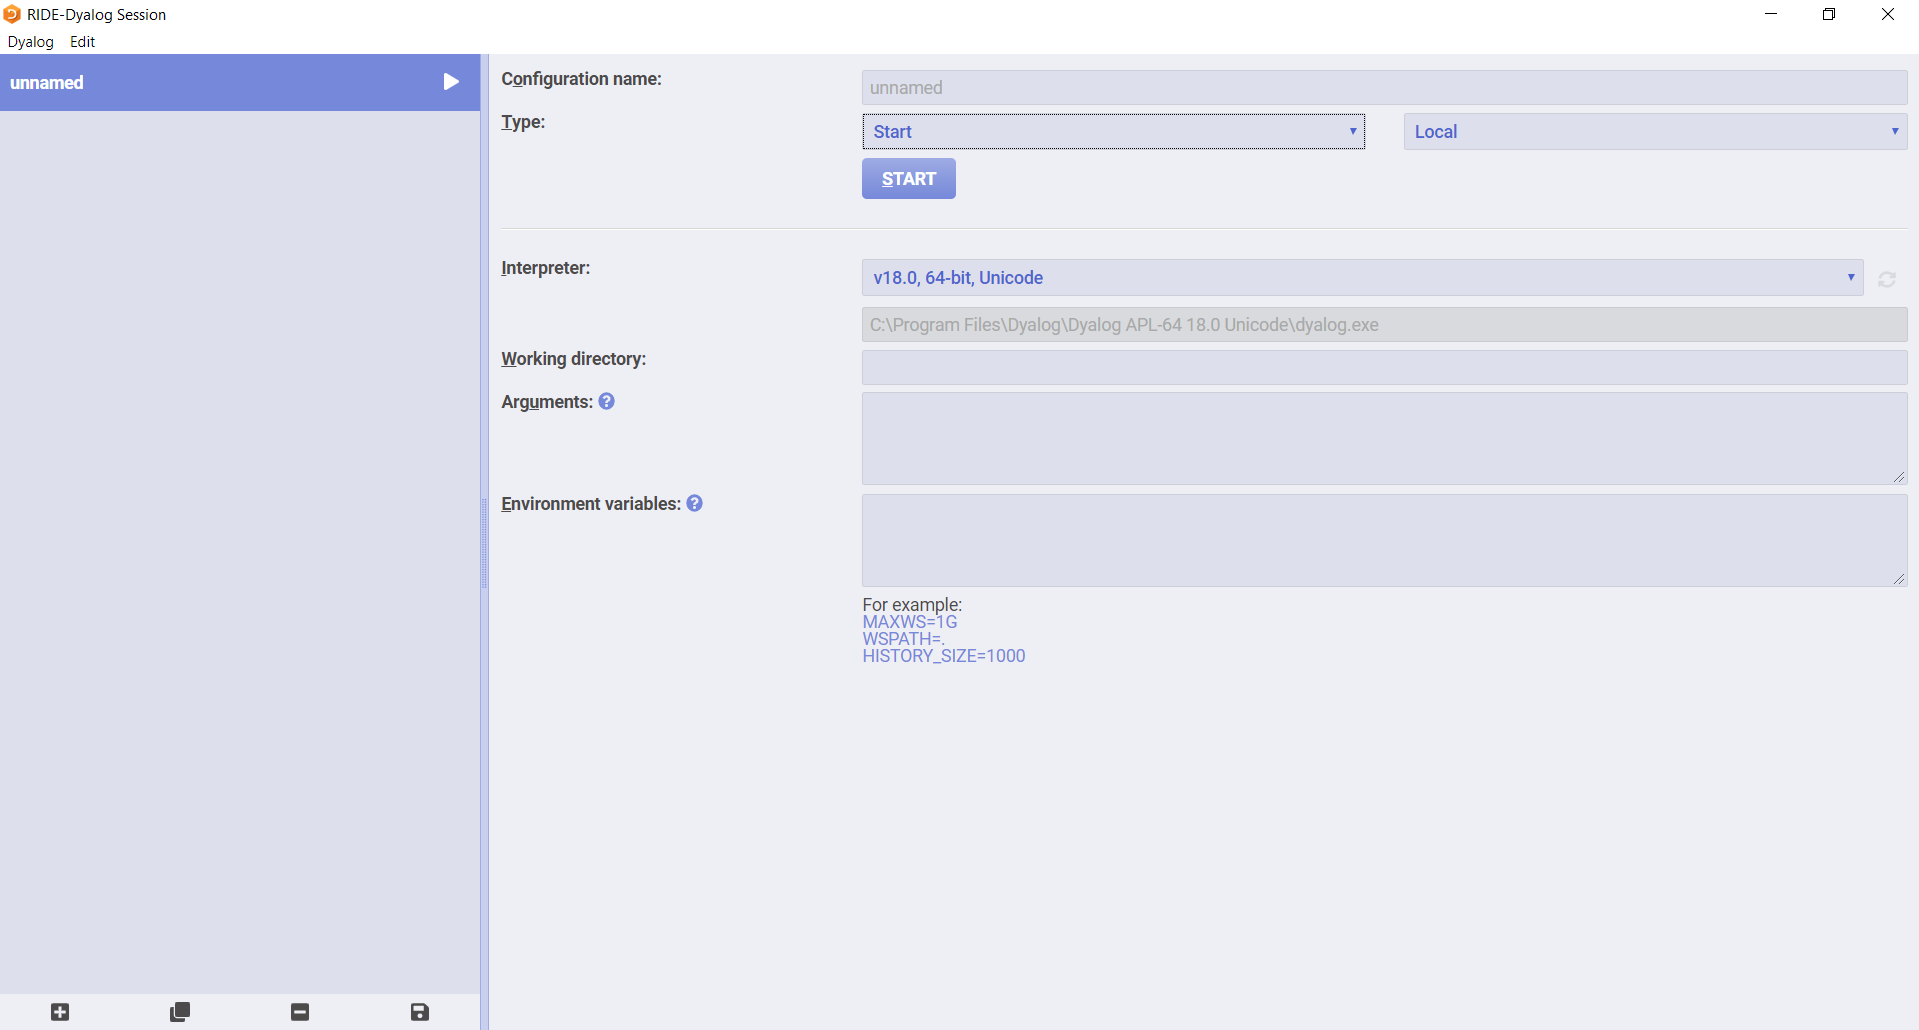Click the WSPATH=. example
The height and width of the screenshot is (1030, 1919).
[903, 639]
